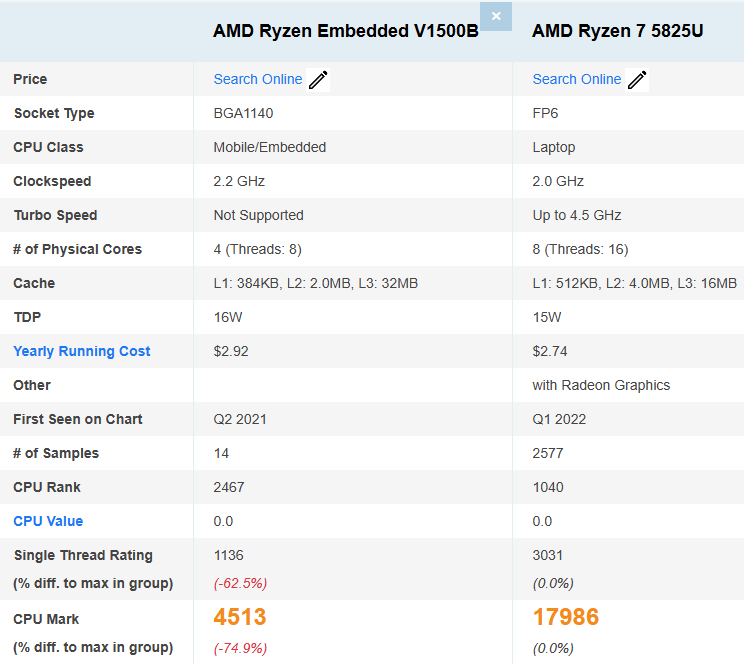Click the pencil icon beside 5825U price

click(x=637, y=80)
